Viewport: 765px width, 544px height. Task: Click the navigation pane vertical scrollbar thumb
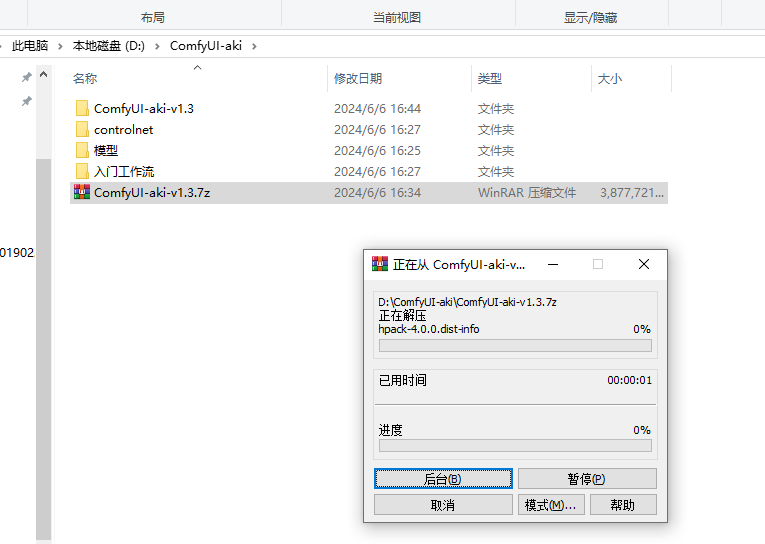[x=43, y=349]
